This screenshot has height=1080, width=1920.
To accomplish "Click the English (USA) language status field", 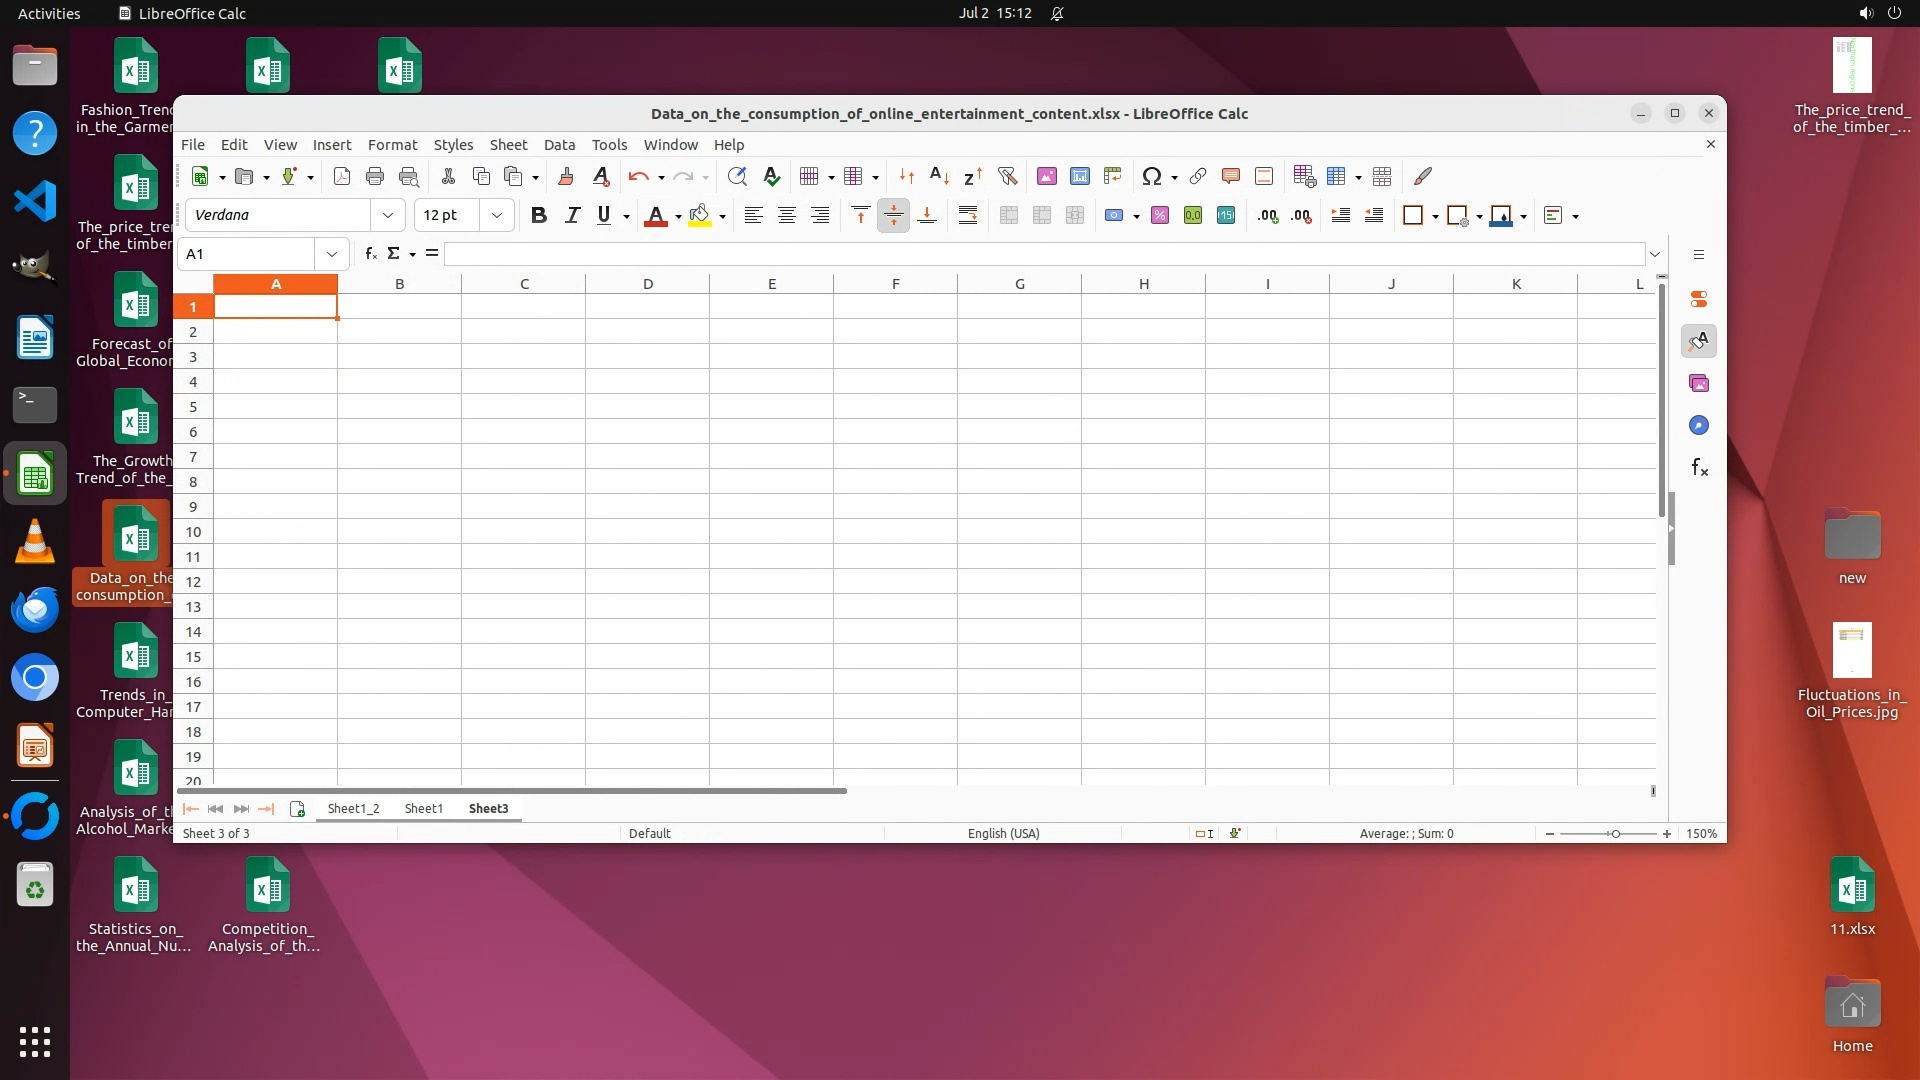I will [1003, 834].
